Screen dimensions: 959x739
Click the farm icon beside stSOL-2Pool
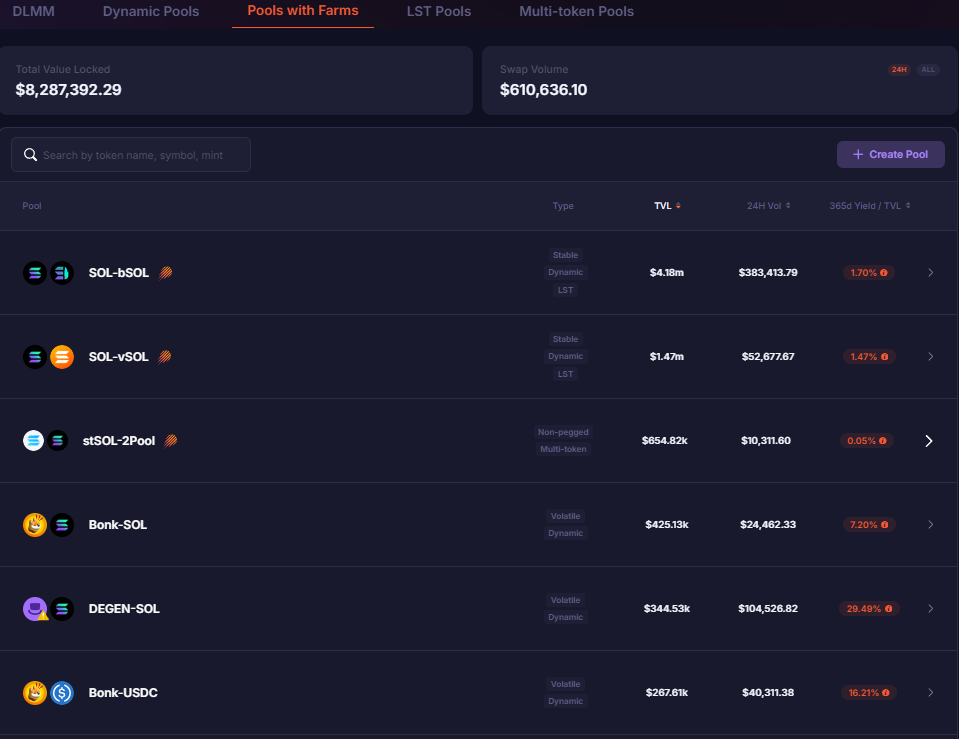click(x=171, y=440)
